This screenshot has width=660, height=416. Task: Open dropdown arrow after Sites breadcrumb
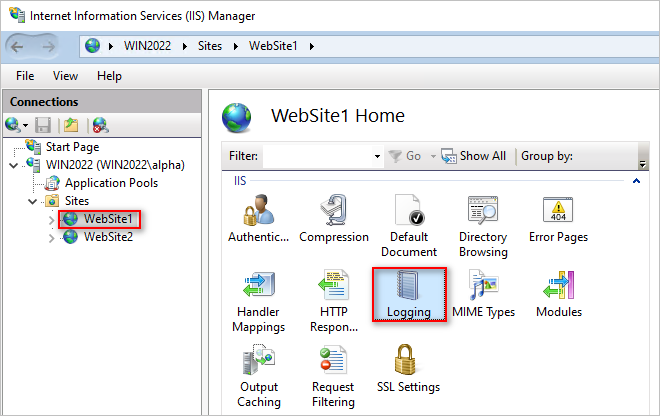(236, 46)
